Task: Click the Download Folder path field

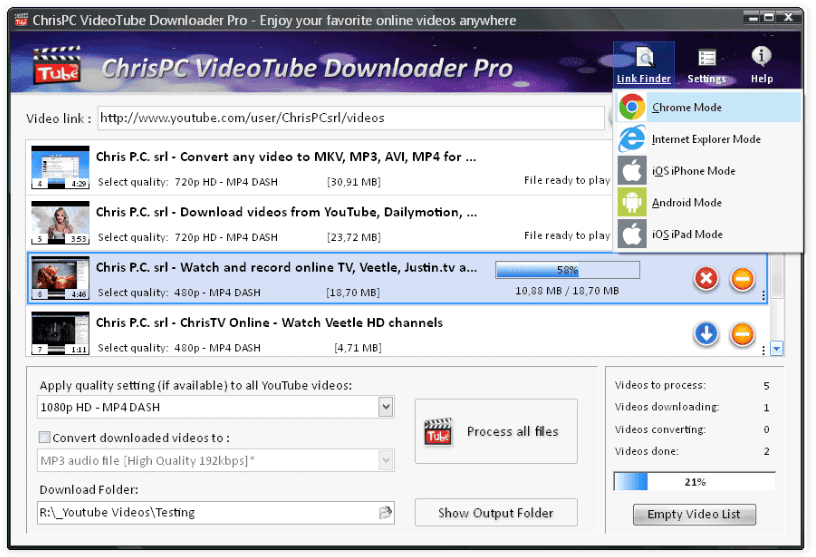Action: tap(215, 513)
